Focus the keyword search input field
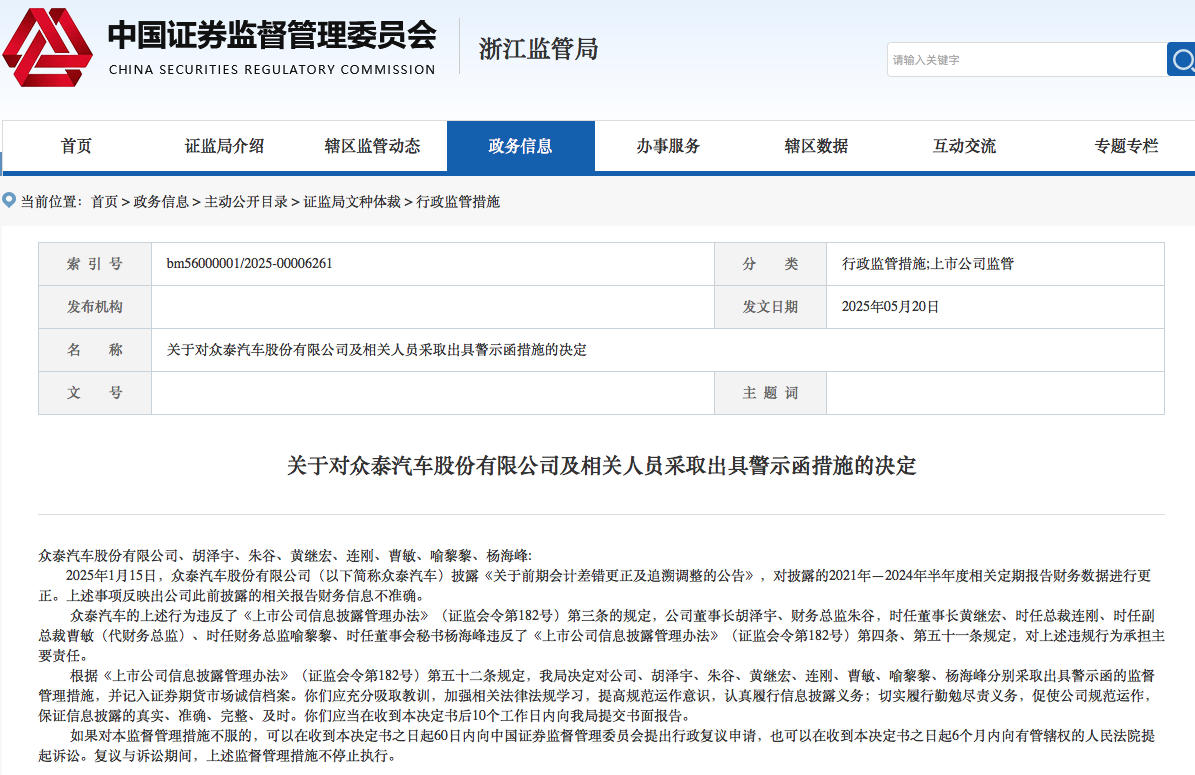The image size is (1195, 775). (1027, 59)
